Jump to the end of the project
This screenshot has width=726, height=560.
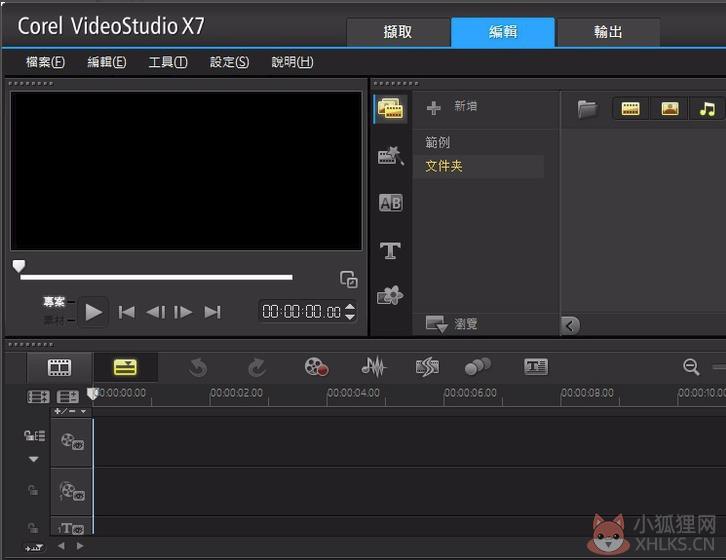pos(213,312)
